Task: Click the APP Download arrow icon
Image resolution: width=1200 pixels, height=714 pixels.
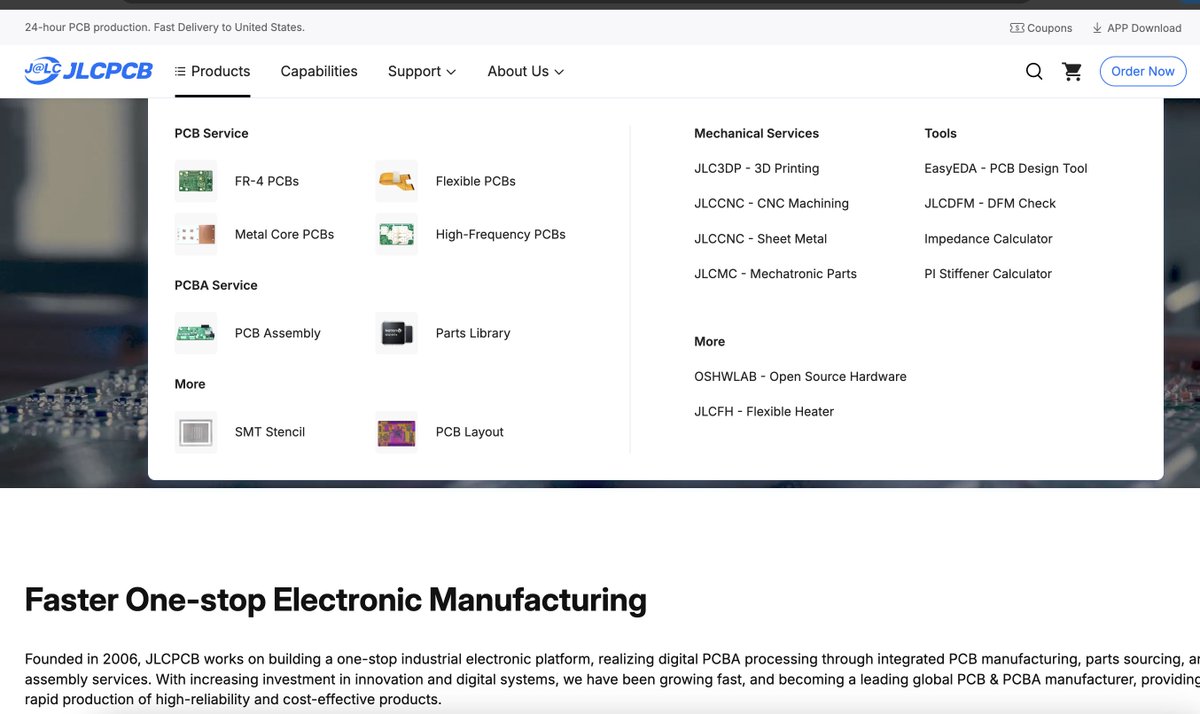Action: (1097, 28)
